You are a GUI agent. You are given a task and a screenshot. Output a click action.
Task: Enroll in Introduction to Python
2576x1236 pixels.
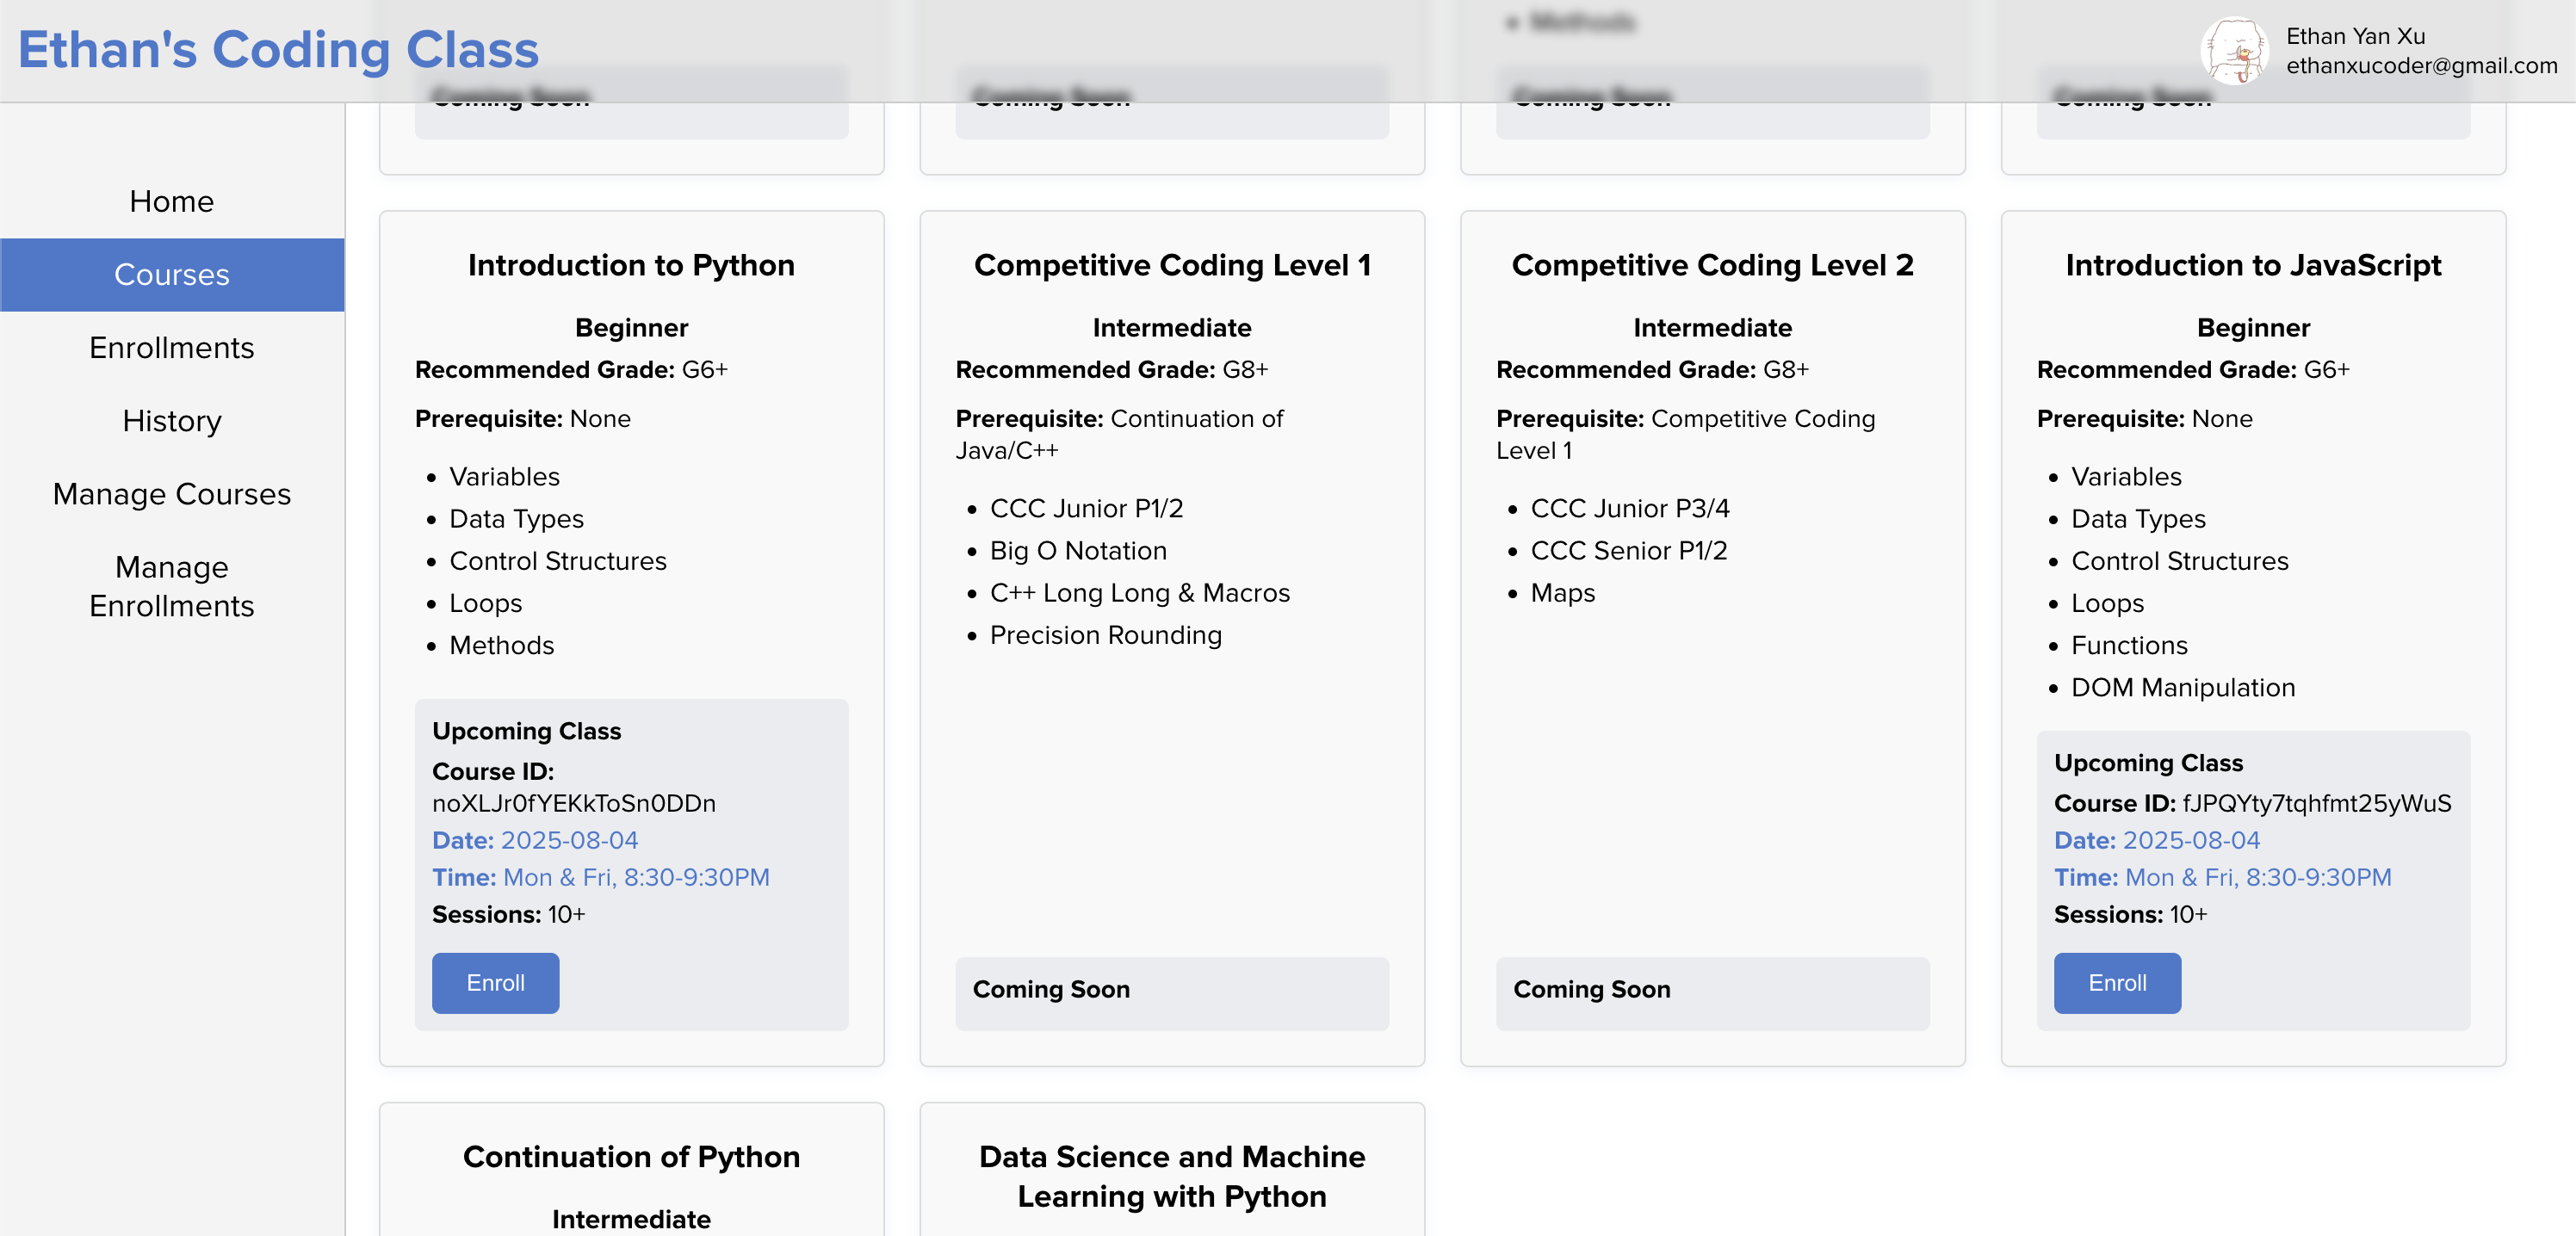coord(495,983)
